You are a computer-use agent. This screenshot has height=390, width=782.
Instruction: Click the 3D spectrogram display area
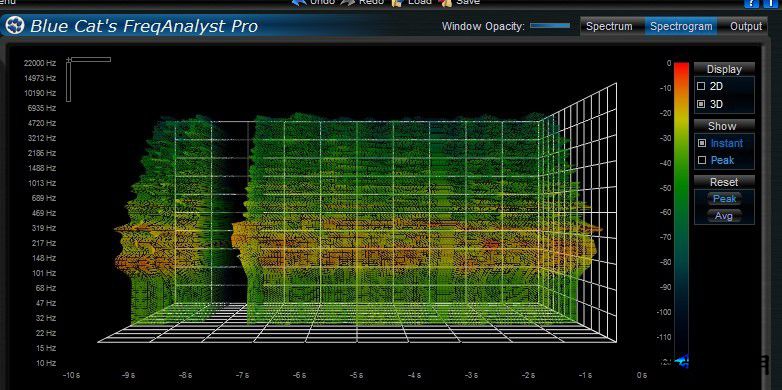pos(357,214)
